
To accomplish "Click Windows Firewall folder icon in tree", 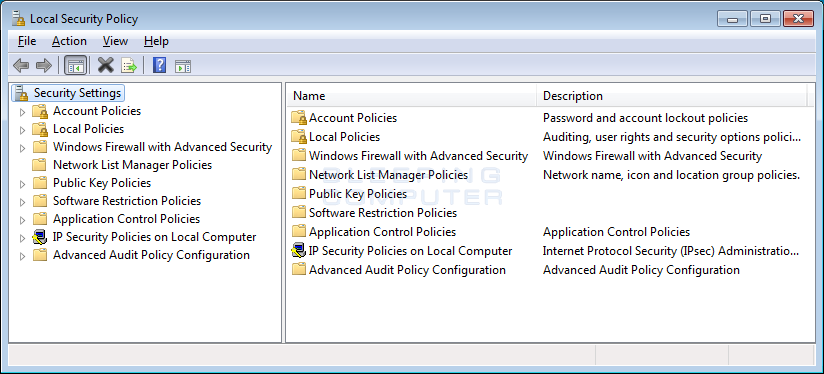I will click(x=40, y=147).
